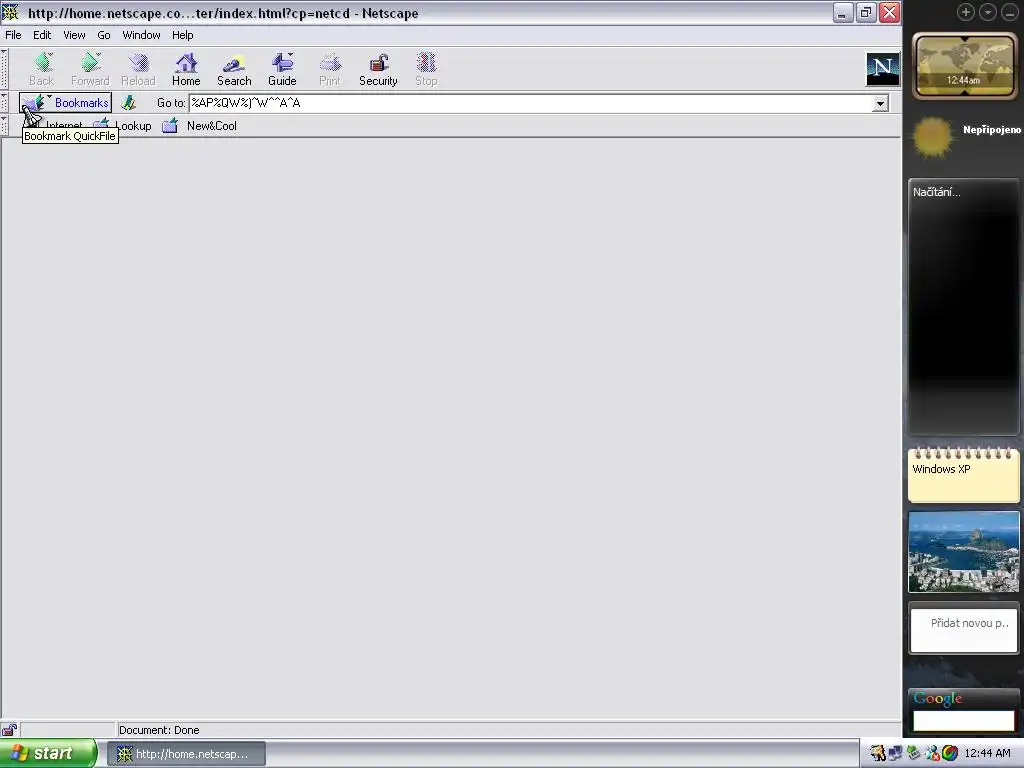Open the Security info button
The width and height of the screenshot is (1024, 768).
tap(378, 69)
